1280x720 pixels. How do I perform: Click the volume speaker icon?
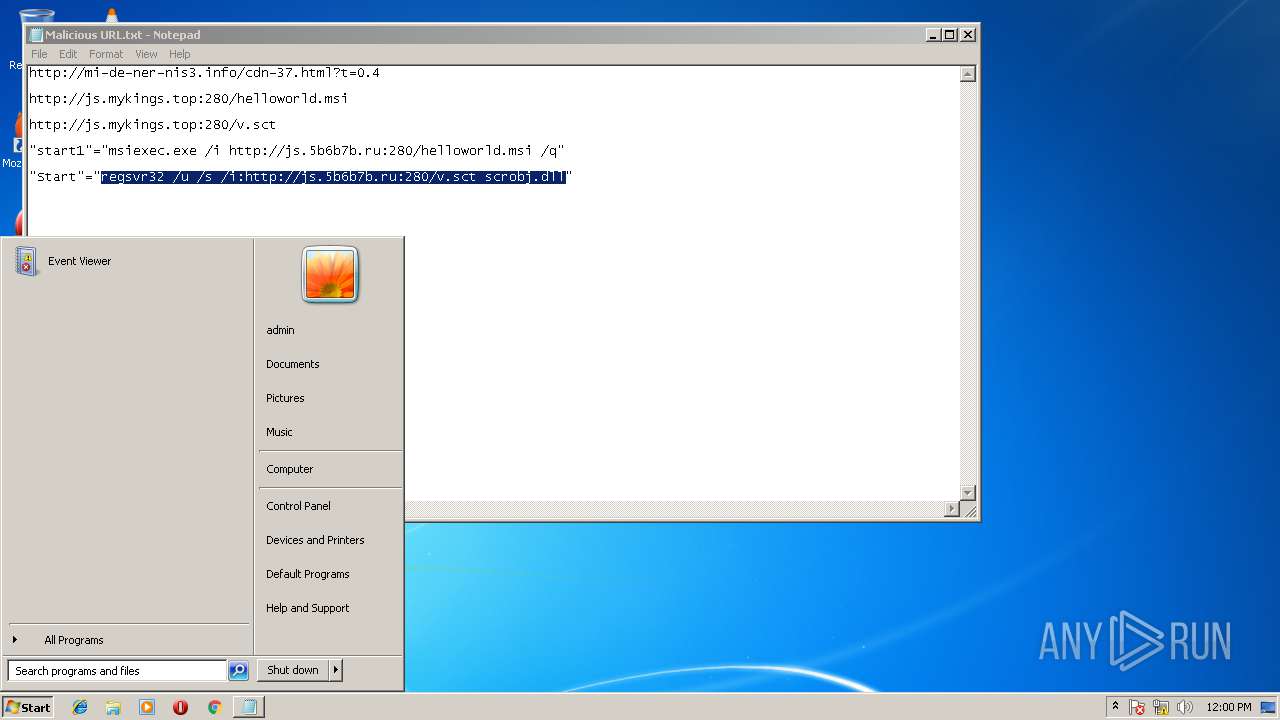coord(1185,707)
